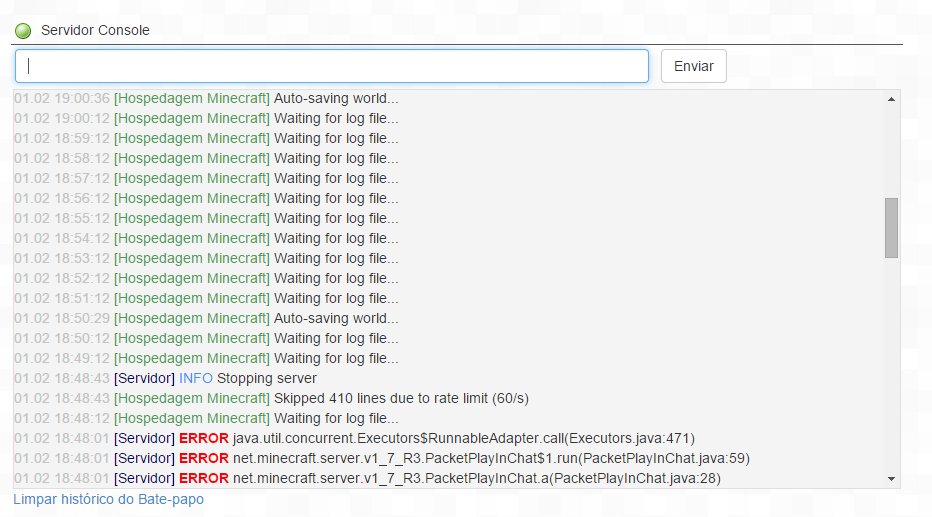
Task: Click the 18:49:12 Waiting for log file line
Action: pyautogui.click(x=206, y=359)
